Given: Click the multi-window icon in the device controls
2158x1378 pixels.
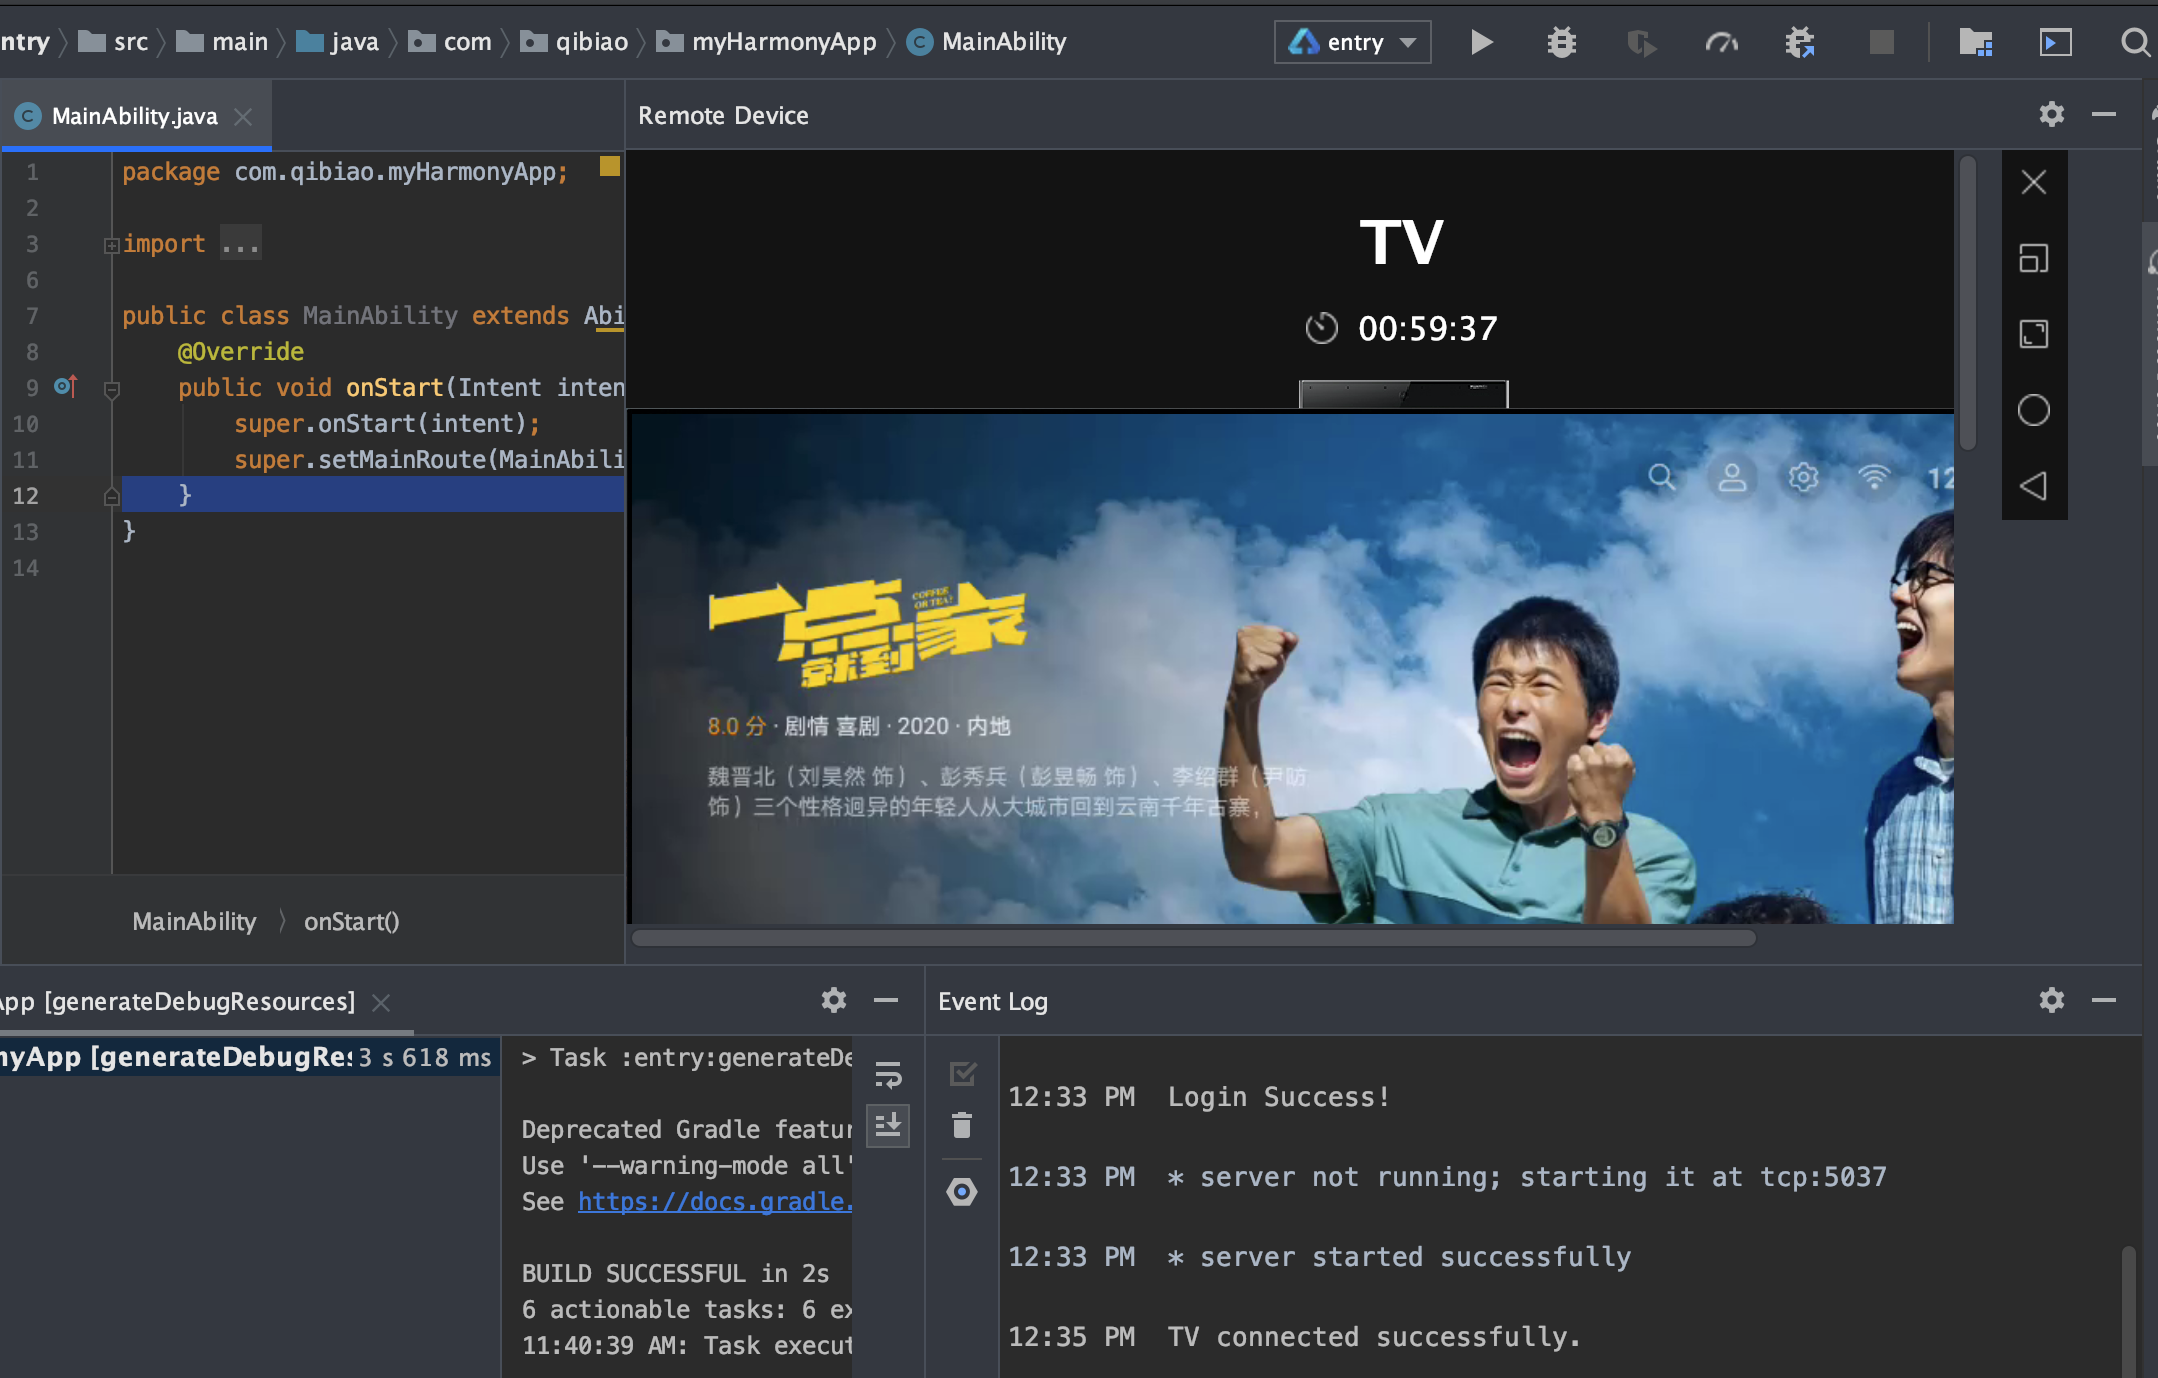Looking at the screenshot, I should coord(2033,258).
